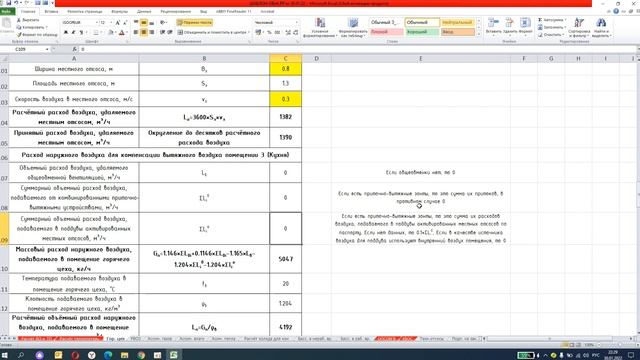Image resolution: width=640 pixels, height=360 pixels.
Task: Apply comma style (000) icon
Action: [x=278, y=32]
